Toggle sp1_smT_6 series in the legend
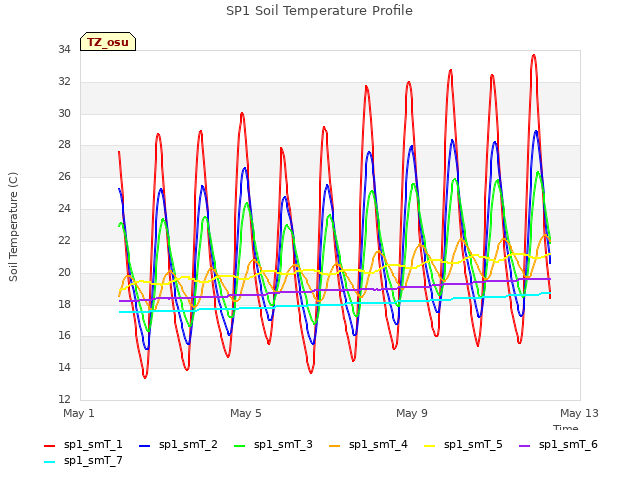This screenshot has width=640, height=480. click(x=559, y=444)
